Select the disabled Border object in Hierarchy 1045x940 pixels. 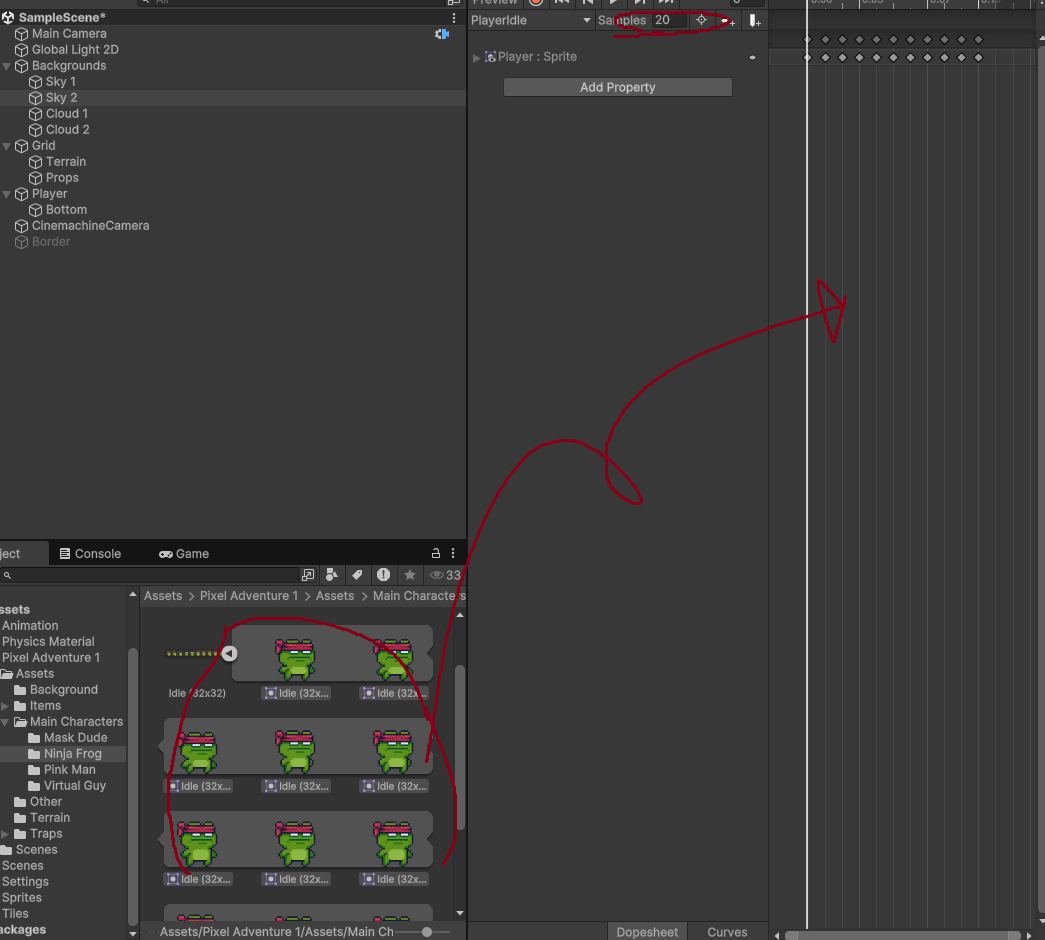click(51, 242)
